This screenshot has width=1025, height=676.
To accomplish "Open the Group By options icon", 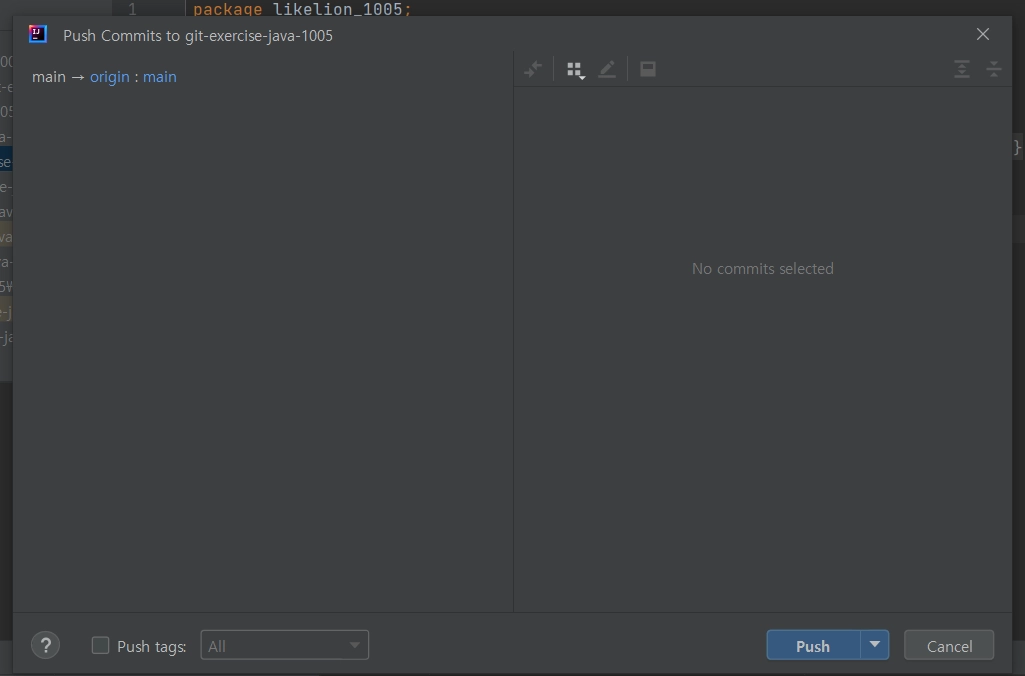I will (x=575, y=70).
